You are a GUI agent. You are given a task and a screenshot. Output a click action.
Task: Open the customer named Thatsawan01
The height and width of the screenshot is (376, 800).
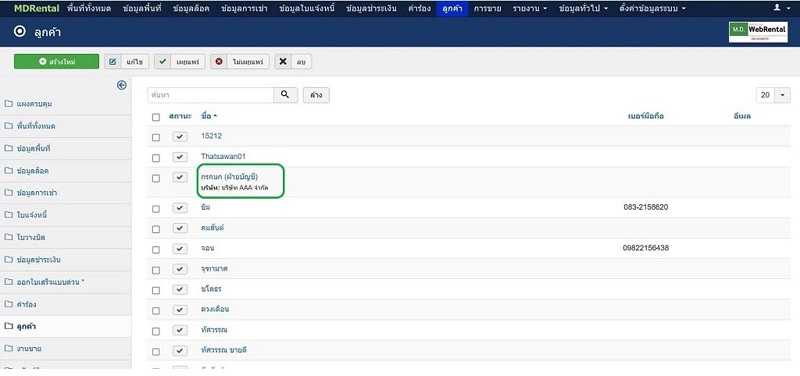coord(223,157)
